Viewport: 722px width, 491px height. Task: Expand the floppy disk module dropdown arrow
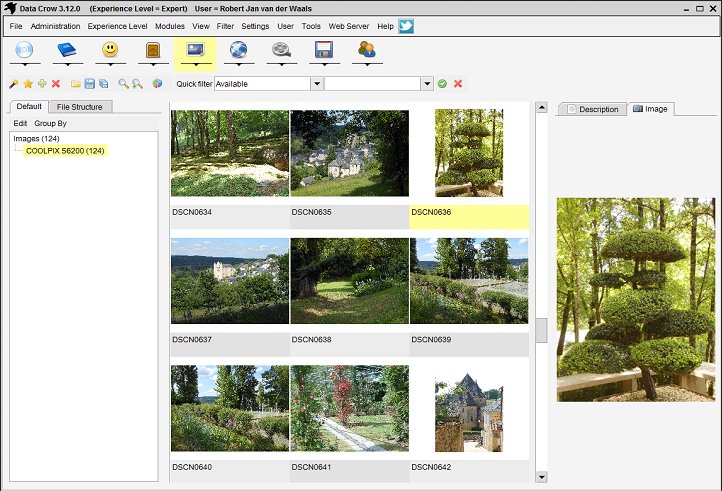click(x=324, y=64)
